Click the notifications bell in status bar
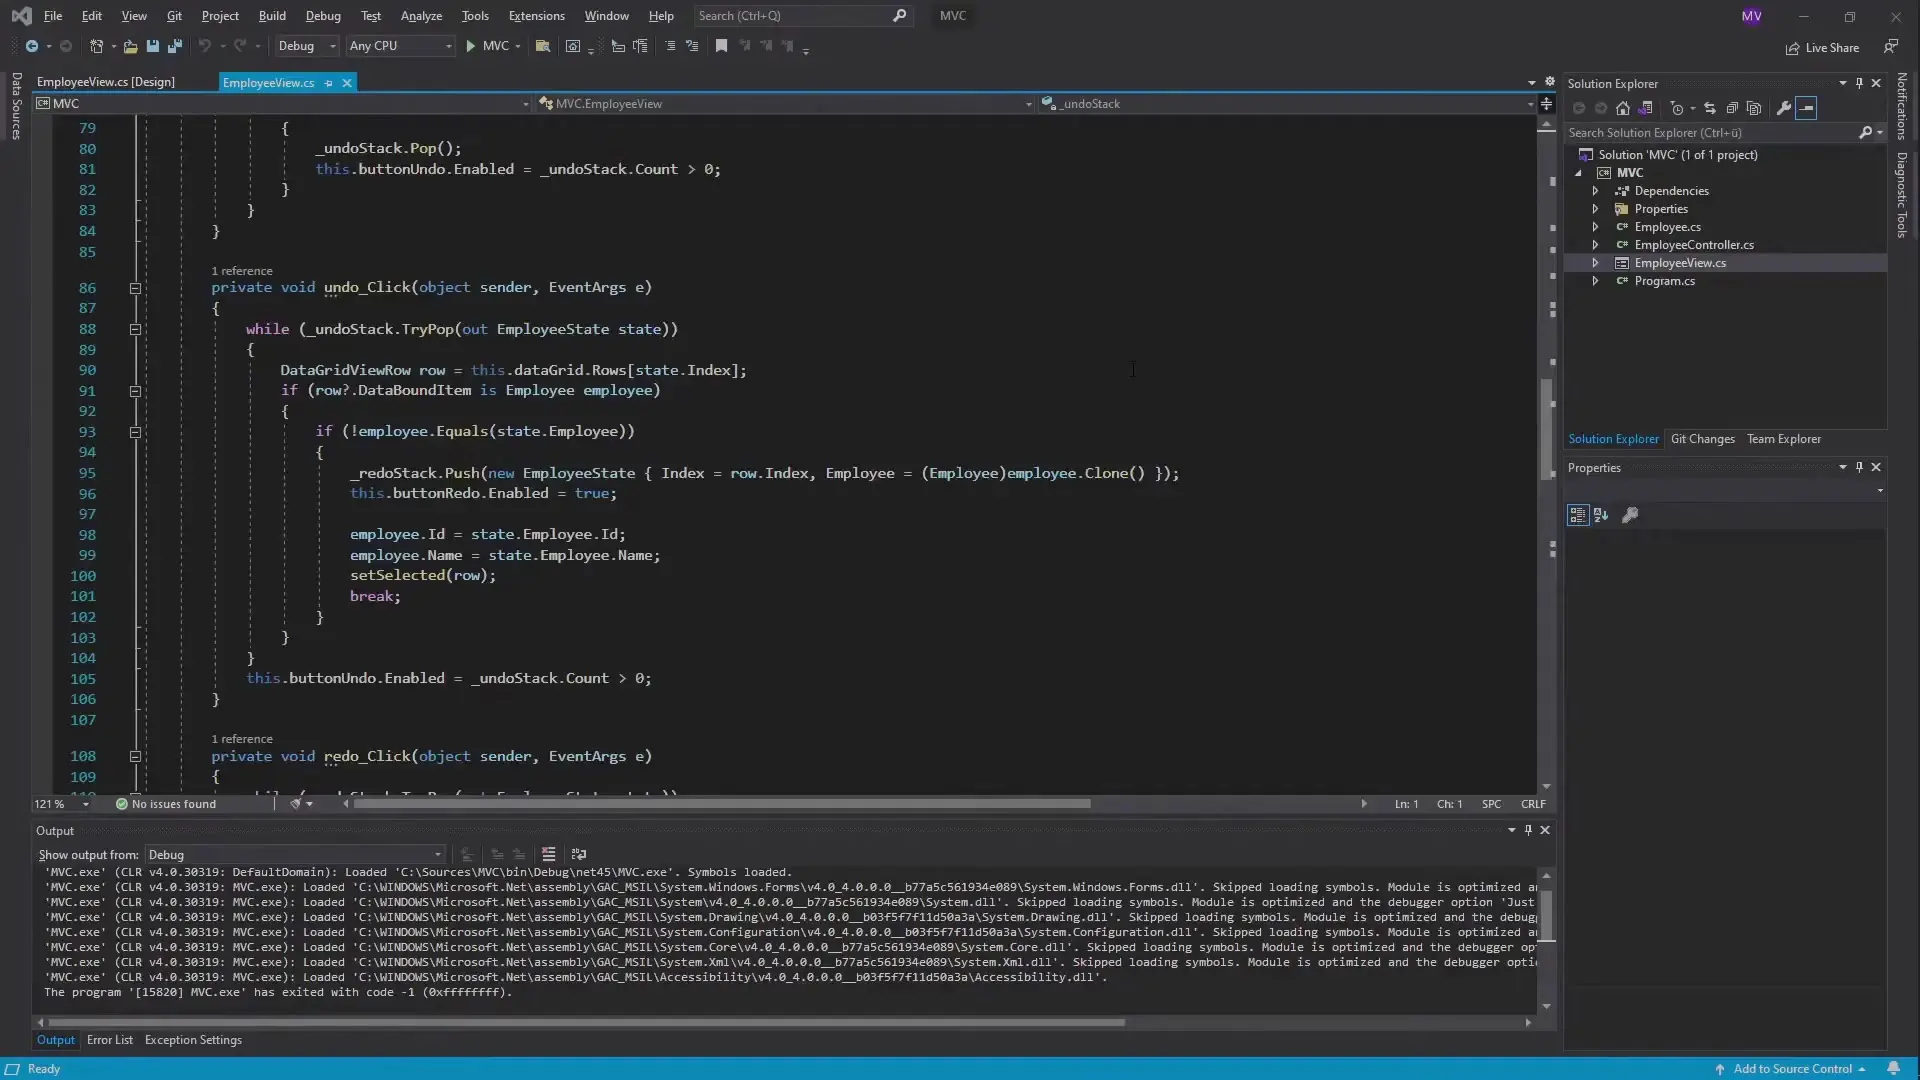This screenshot has width=1920, height=1080. point(1893,1068)
